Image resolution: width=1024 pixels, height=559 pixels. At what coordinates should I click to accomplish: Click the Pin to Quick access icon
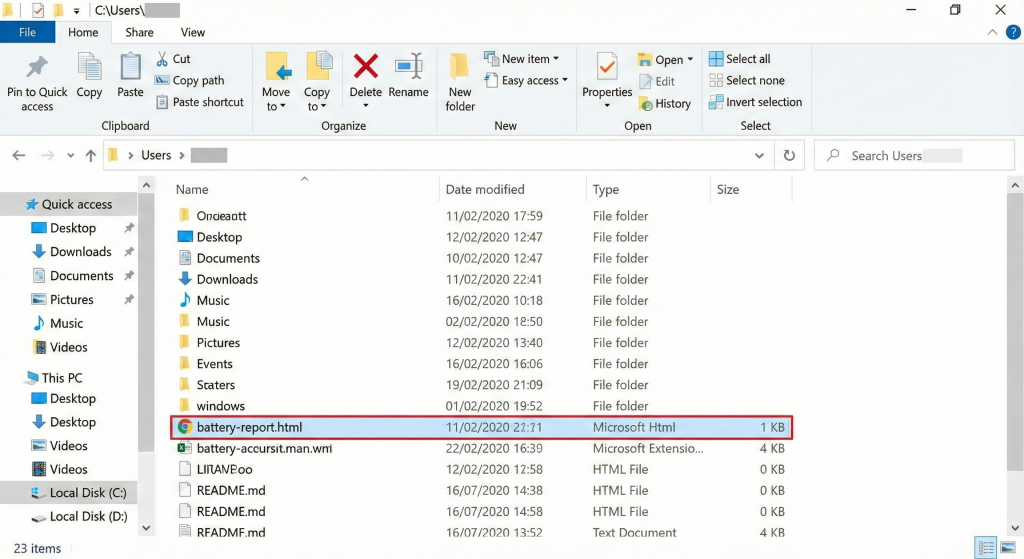point(37,70)
